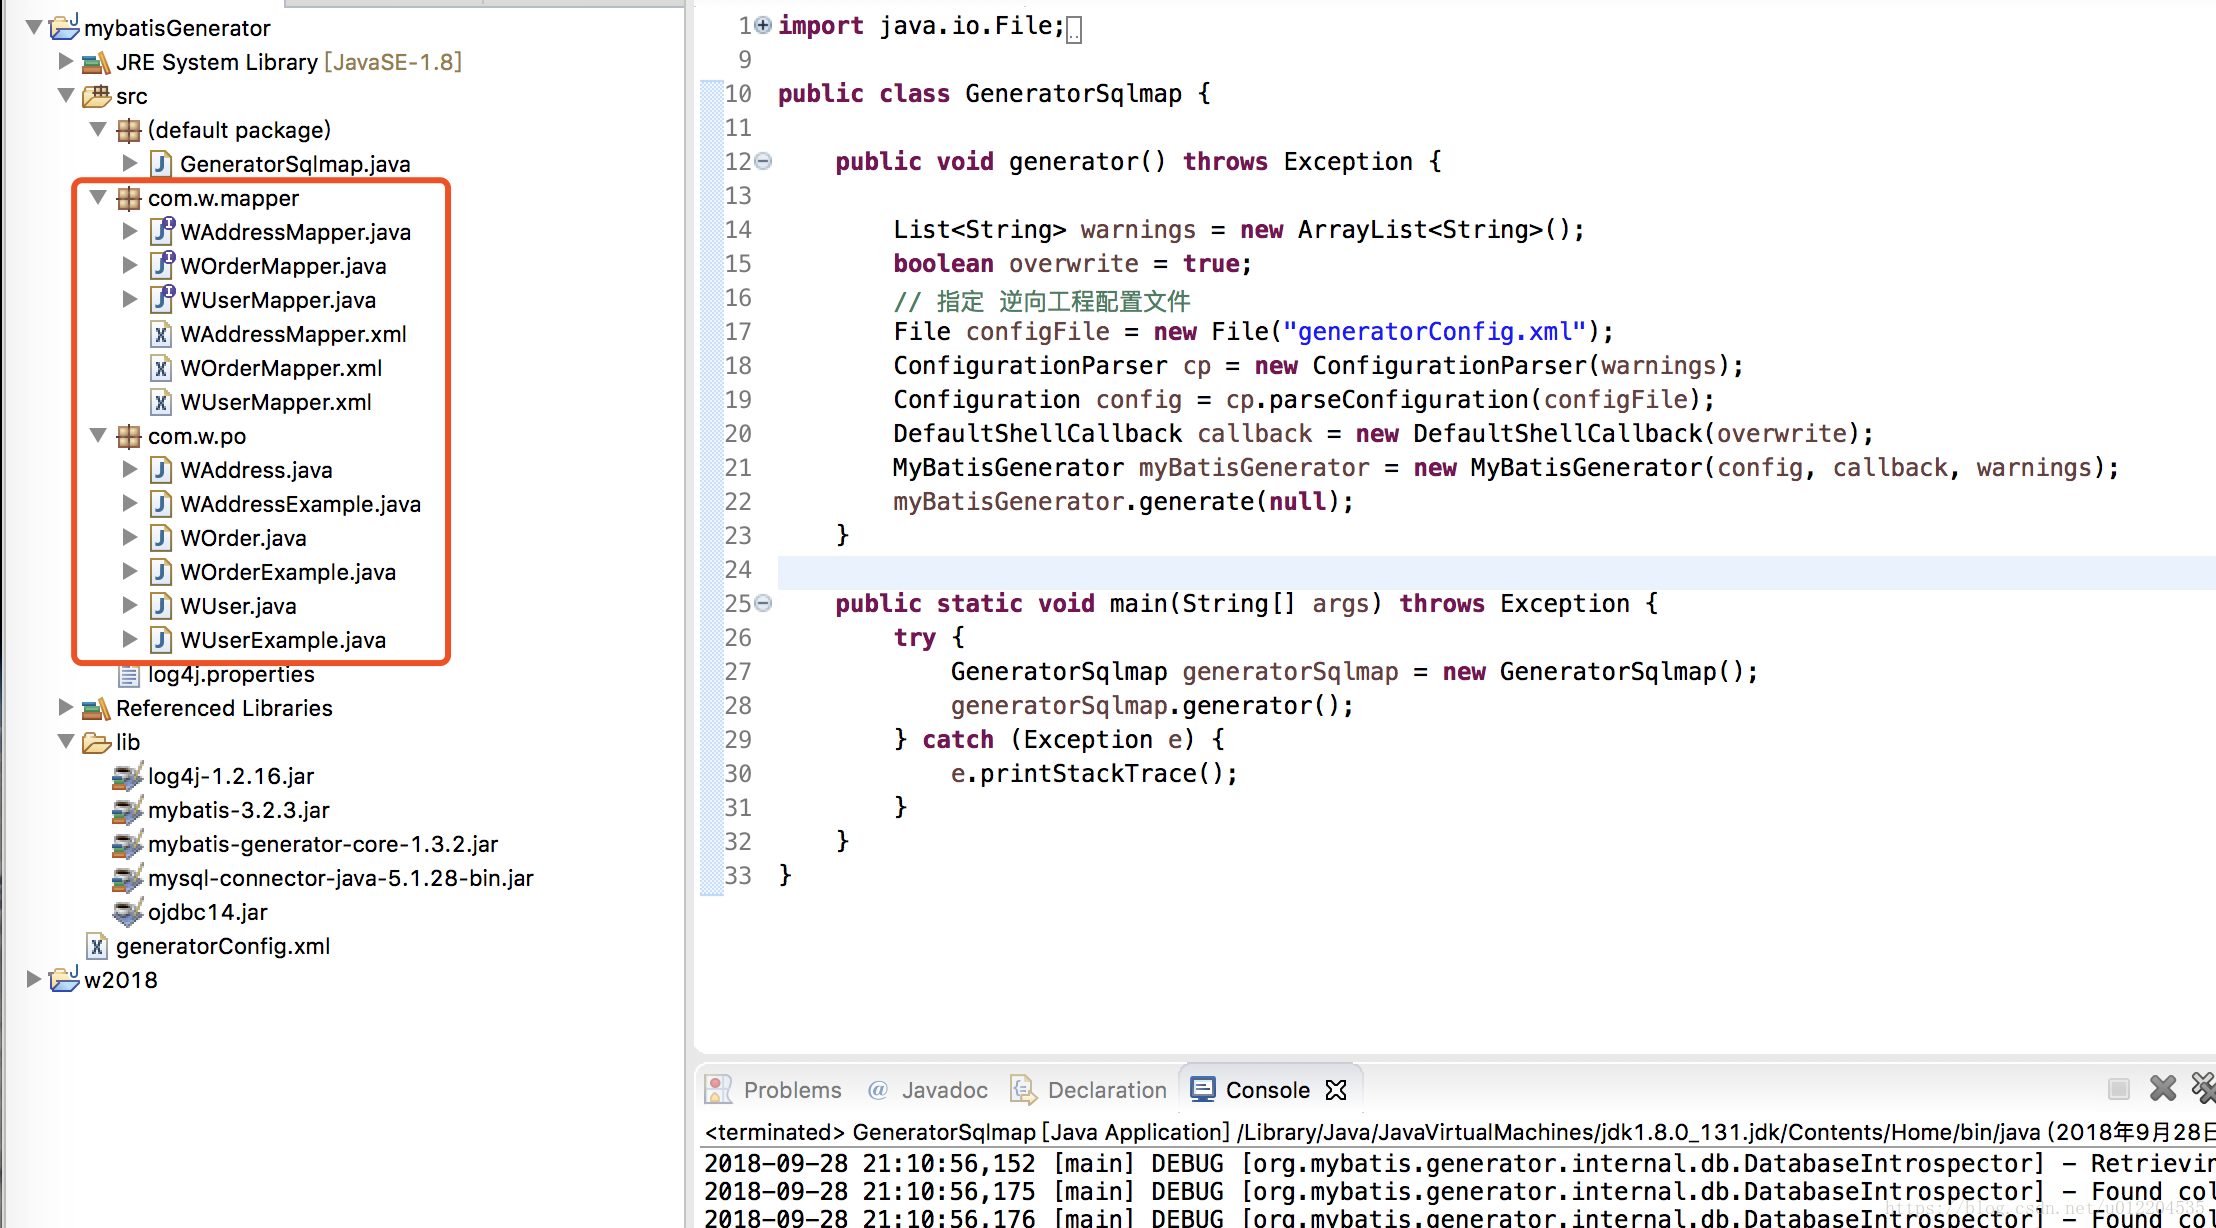
Task: Switch to the Declaration tab
Action: (x=1088, y=1090)
